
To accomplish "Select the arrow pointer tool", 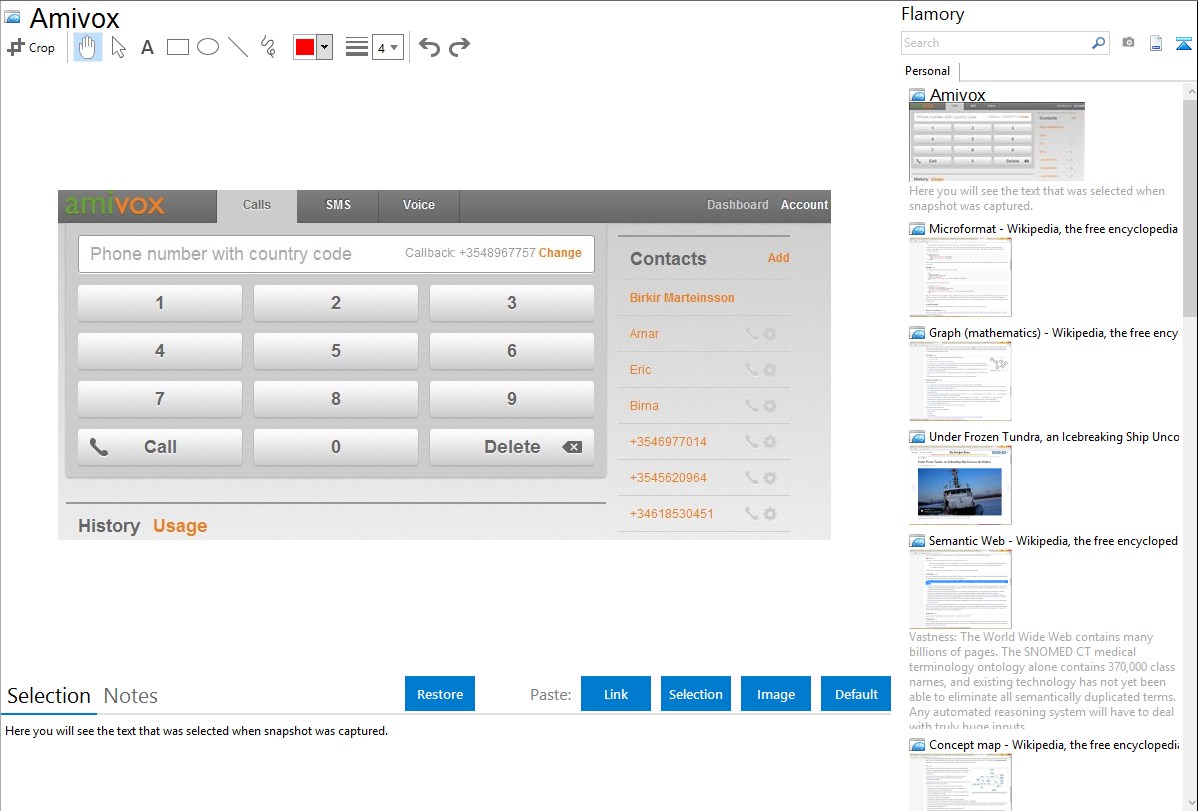I will pyautogui.click(x=118, y=47).
